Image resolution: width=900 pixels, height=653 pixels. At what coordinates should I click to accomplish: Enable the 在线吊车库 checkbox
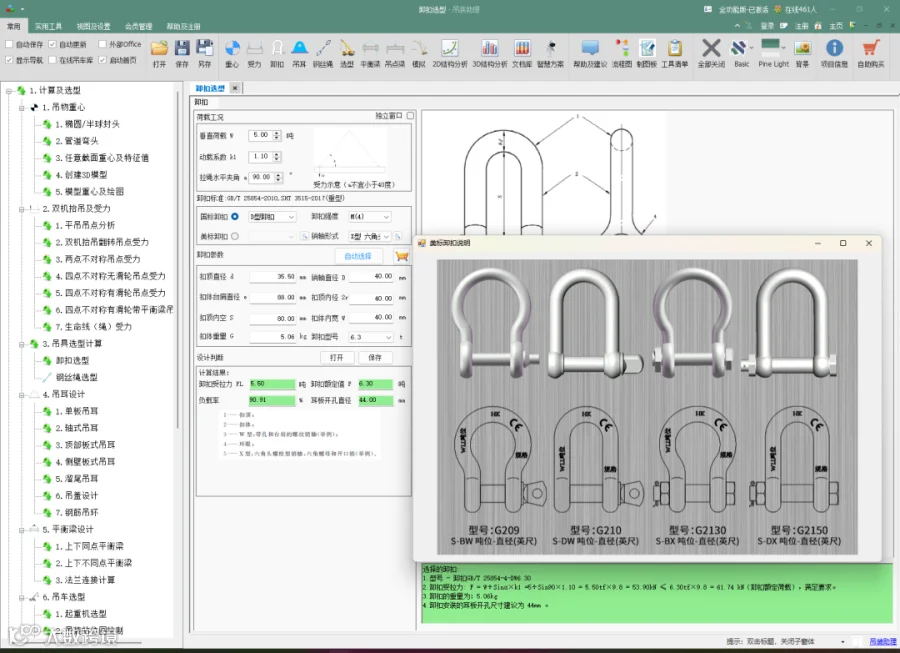[x=52, y=60]
